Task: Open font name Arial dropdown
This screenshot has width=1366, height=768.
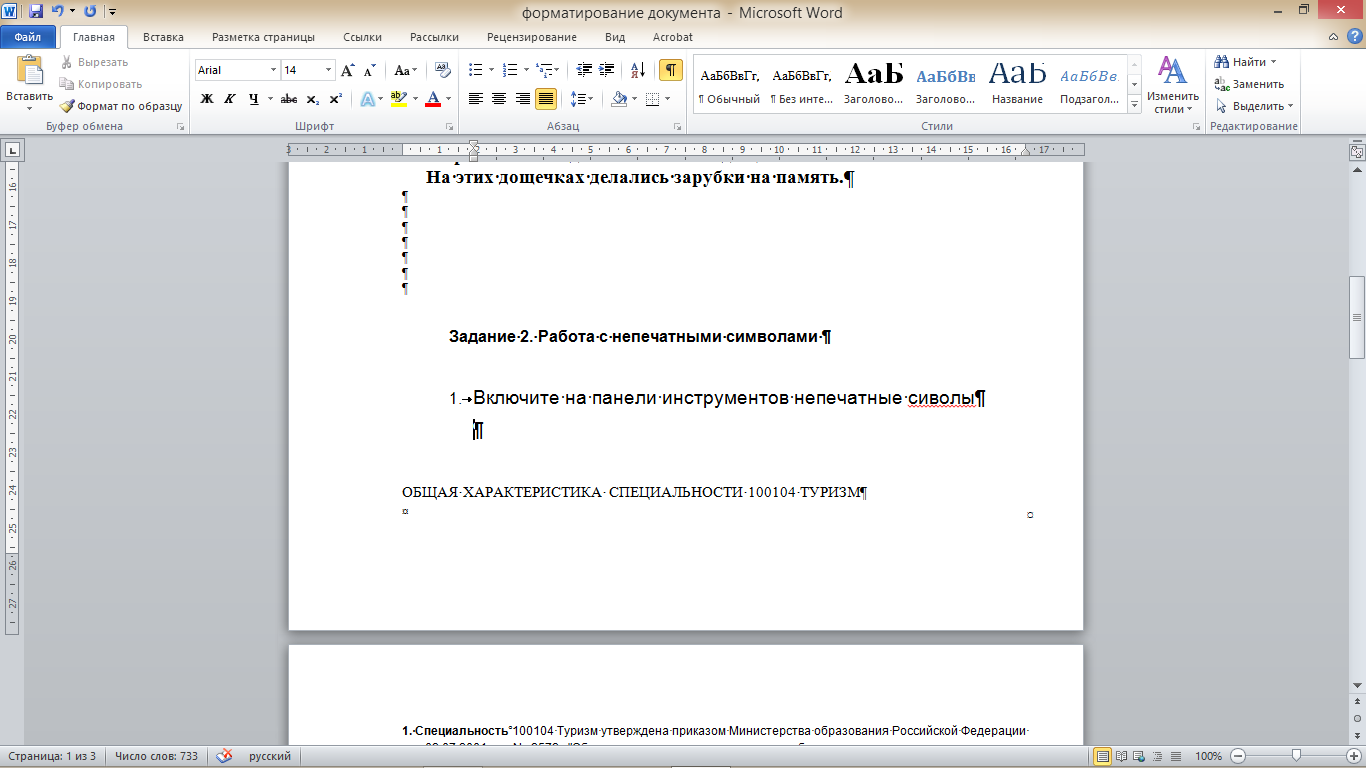Action: [x=273, y=70]
